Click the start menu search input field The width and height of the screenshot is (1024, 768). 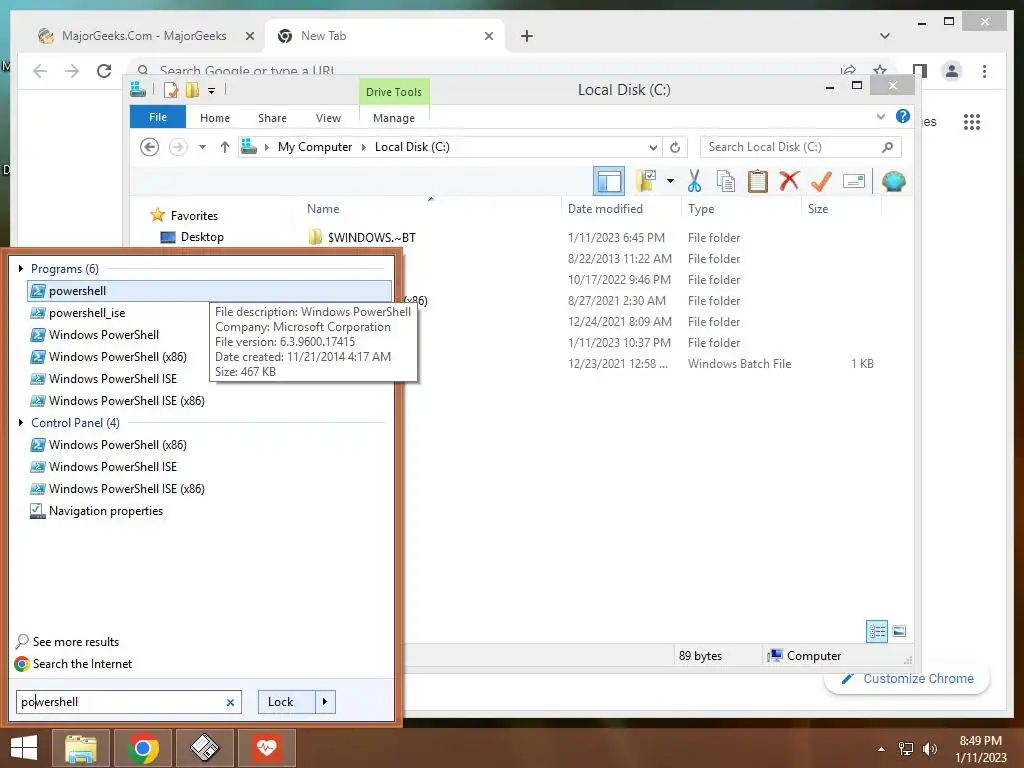coord(129,702)
